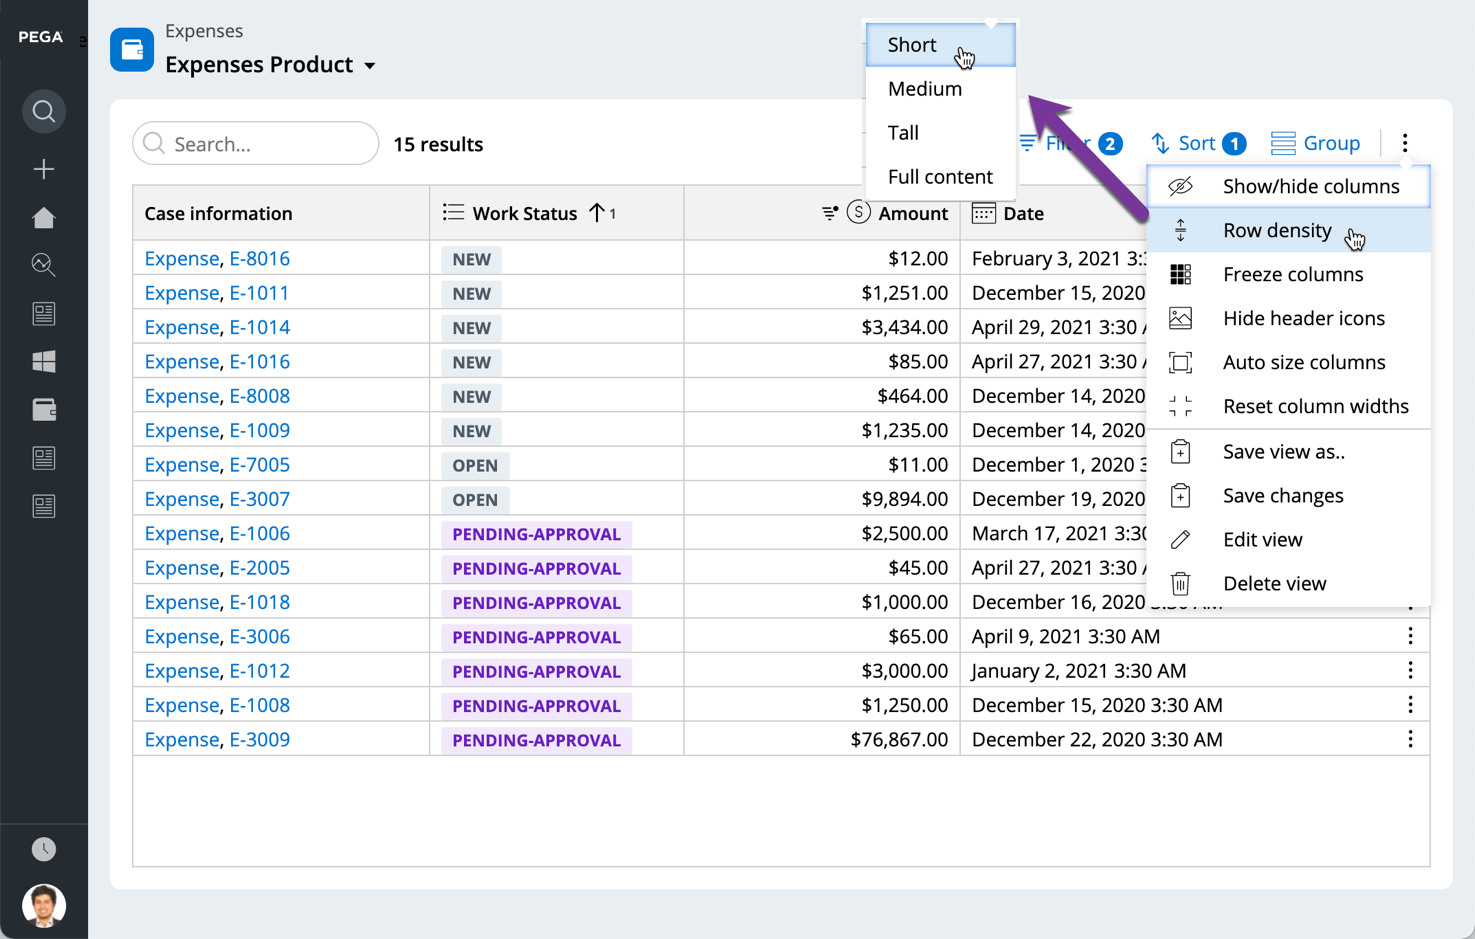The width and height of the screenshot is (1475, 939).
Task: Select Short row density
Action: pos(941,45)
